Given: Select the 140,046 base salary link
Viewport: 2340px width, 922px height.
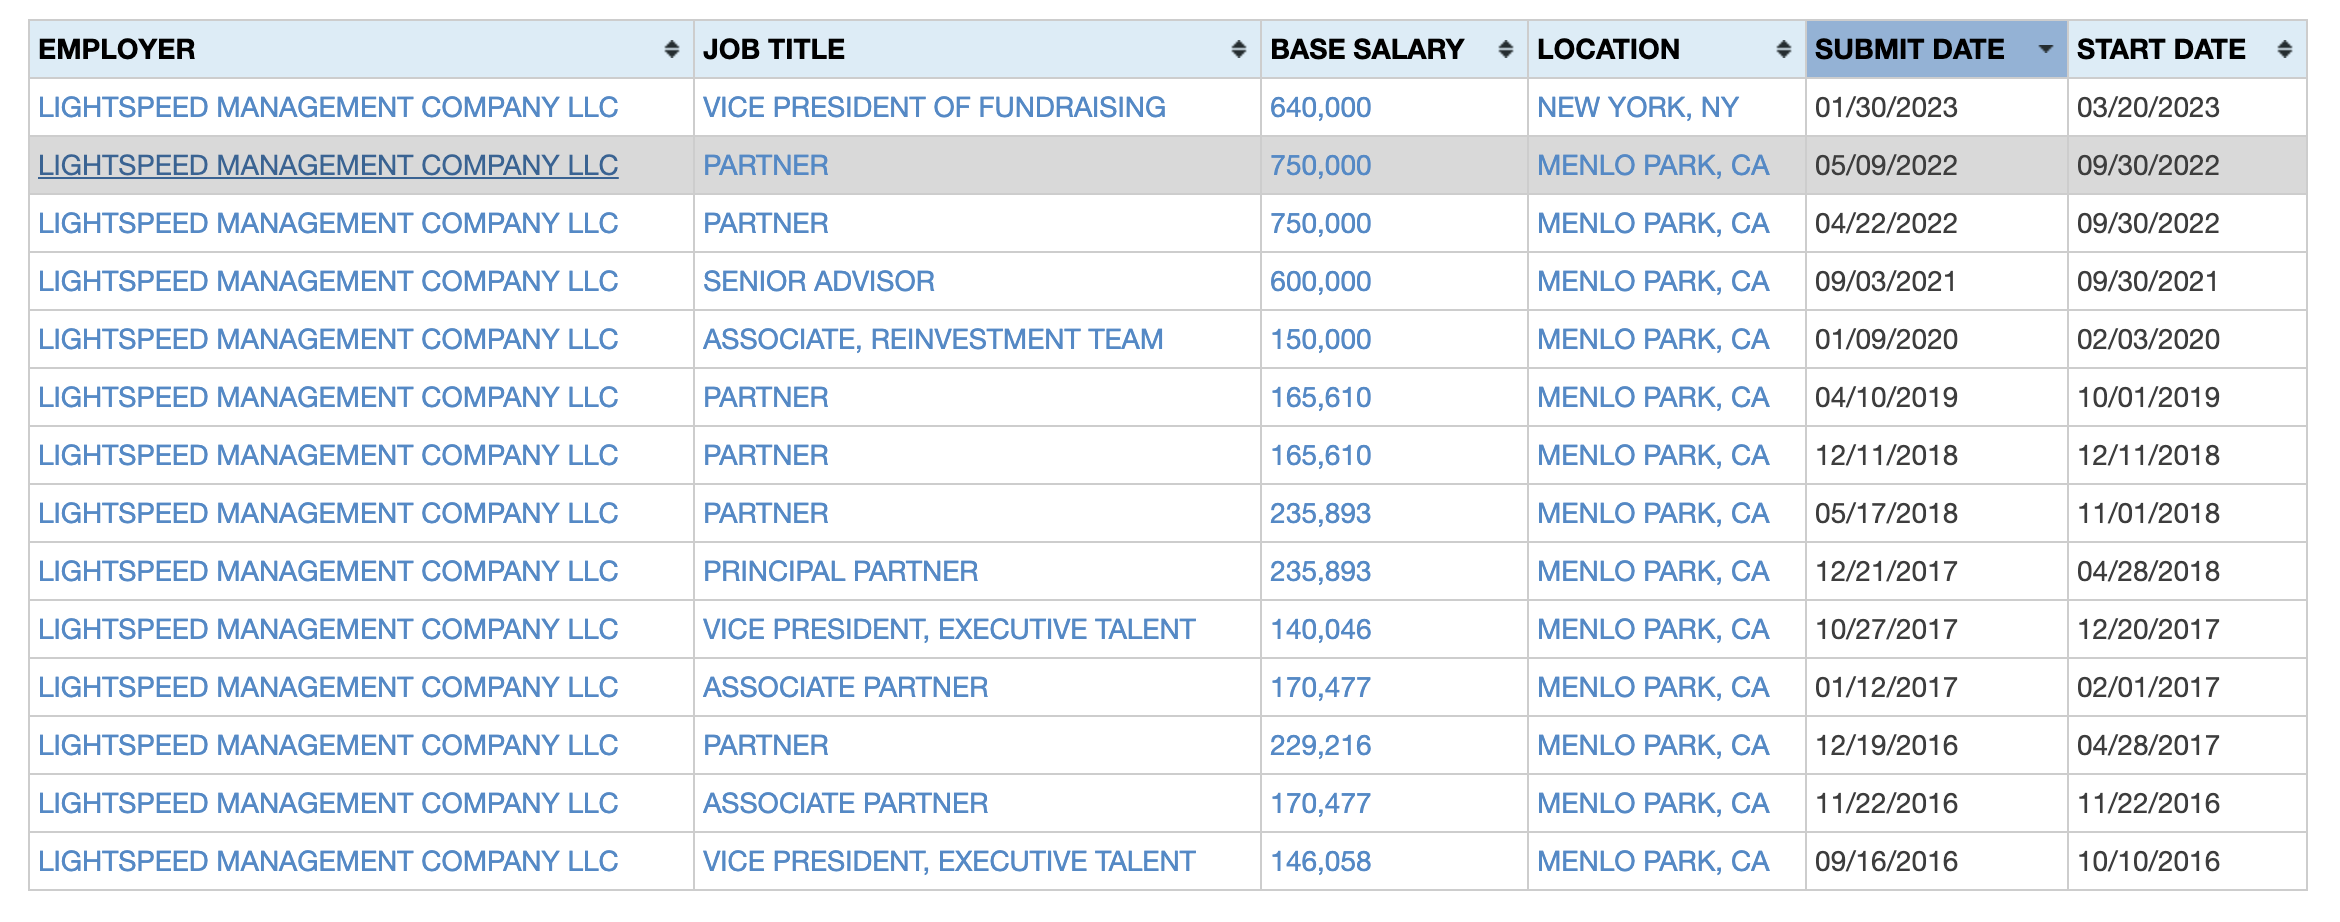Looking at the screenshot, I should [x=1320, y=629].
